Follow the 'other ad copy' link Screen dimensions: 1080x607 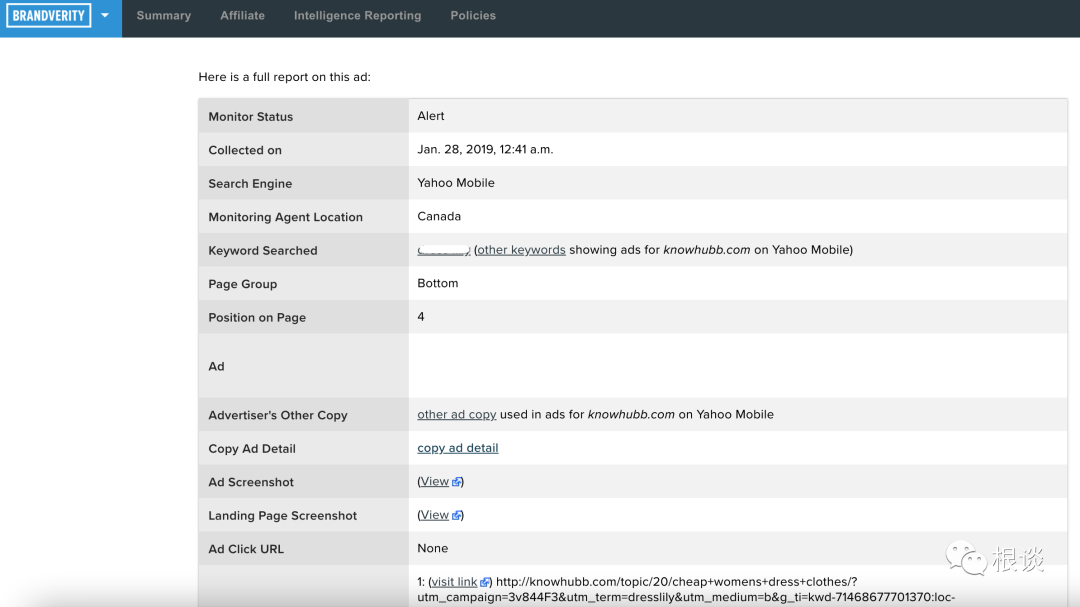456,414
